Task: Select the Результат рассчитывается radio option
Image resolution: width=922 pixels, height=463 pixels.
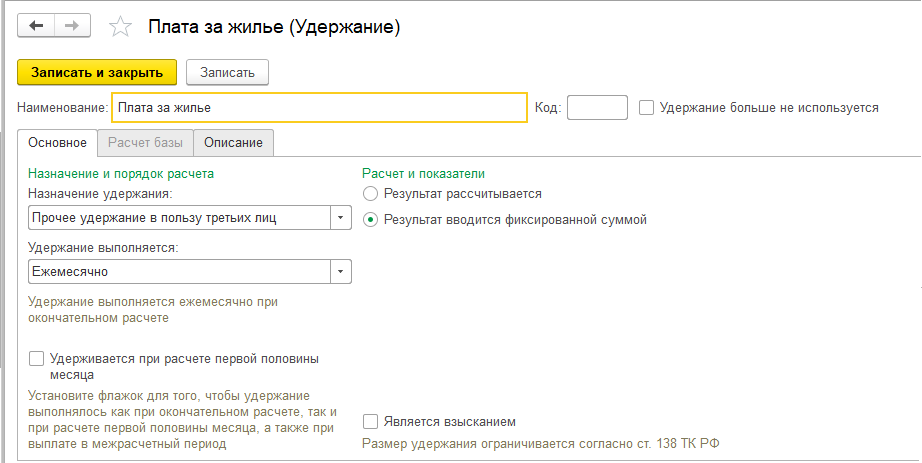Action: [370, 194]
